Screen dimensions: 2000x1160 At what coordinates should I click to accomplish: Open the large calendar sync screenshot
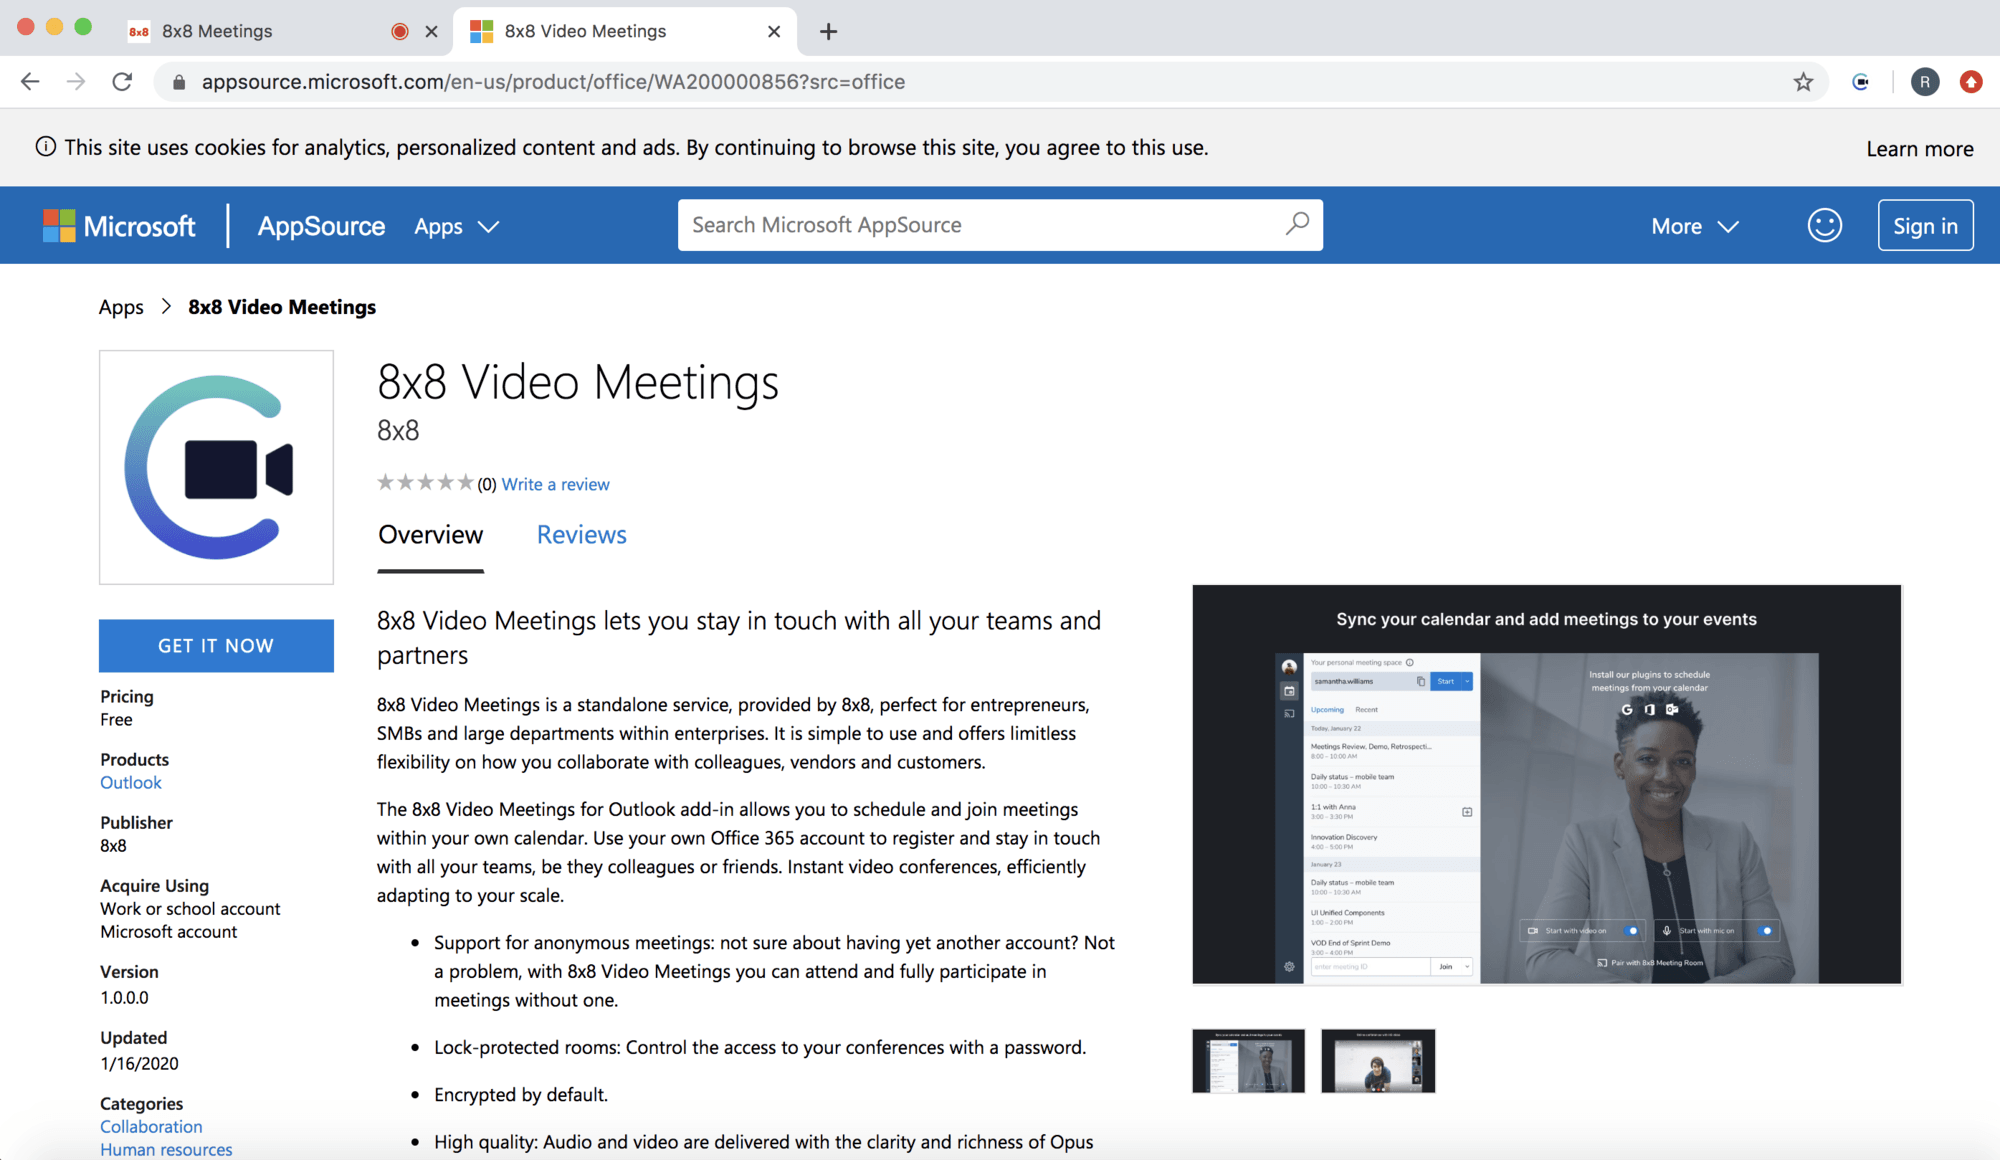coord(1546,785)
